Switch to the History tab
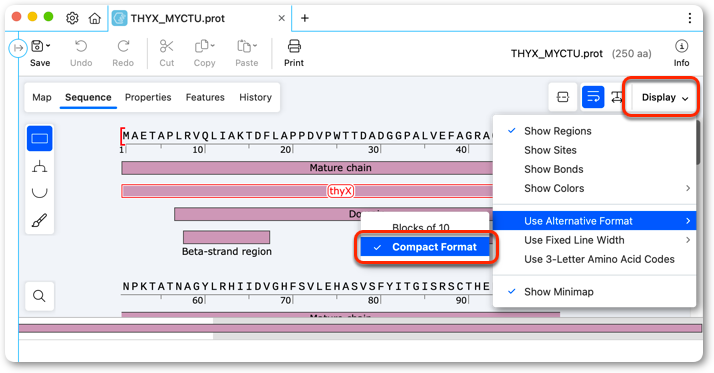The image size is (714, 373). coord(255,97)
